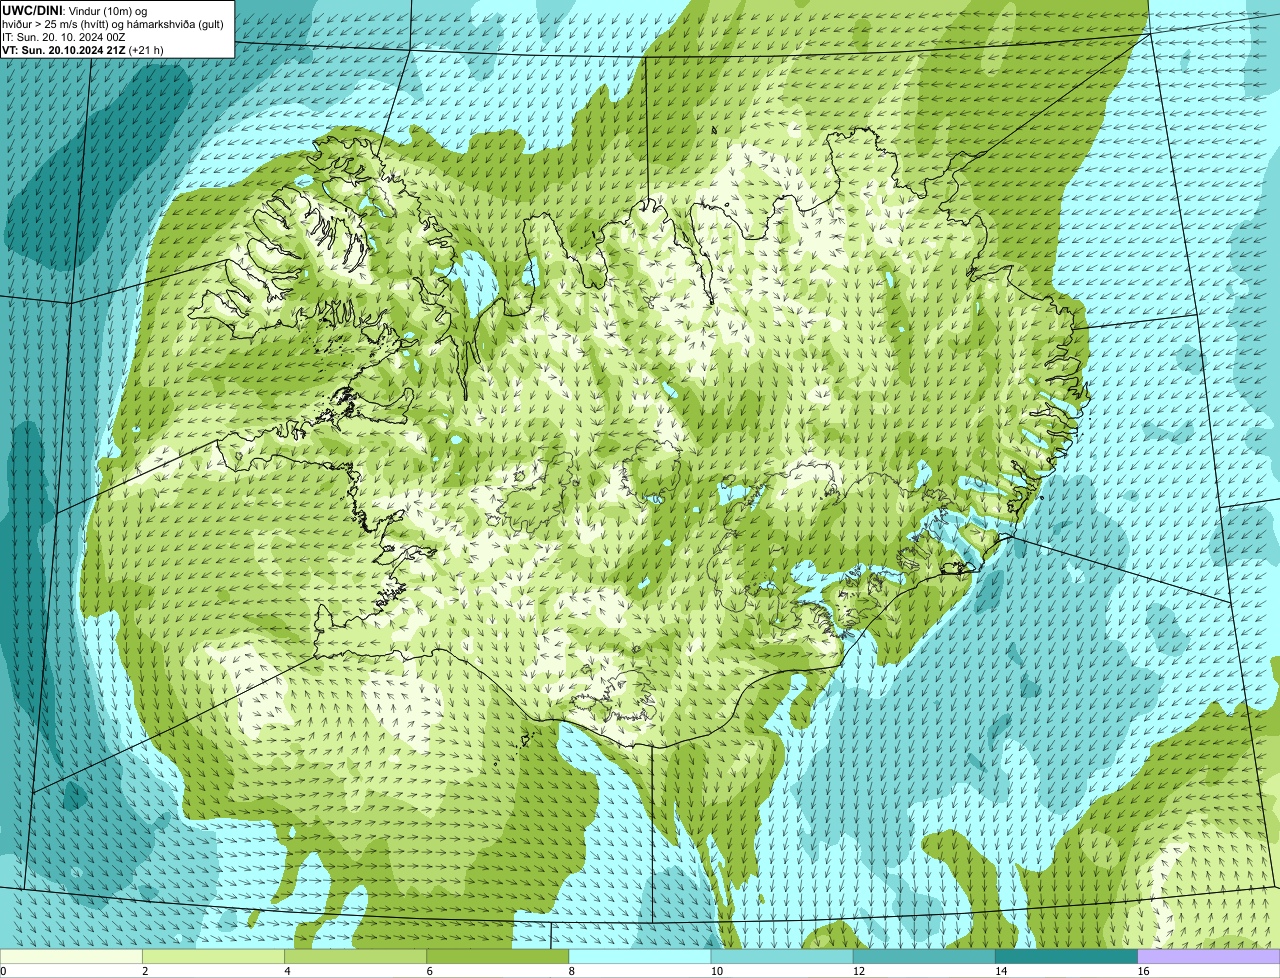Click the 8–10 m/s light cyan legend segment
This screenshot has height=978, width=1280.
click(x=640, y=956)
